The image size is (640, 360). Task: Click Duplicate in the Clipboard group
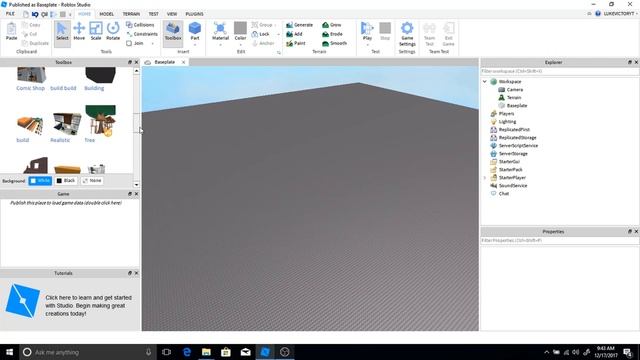(35, 43)
